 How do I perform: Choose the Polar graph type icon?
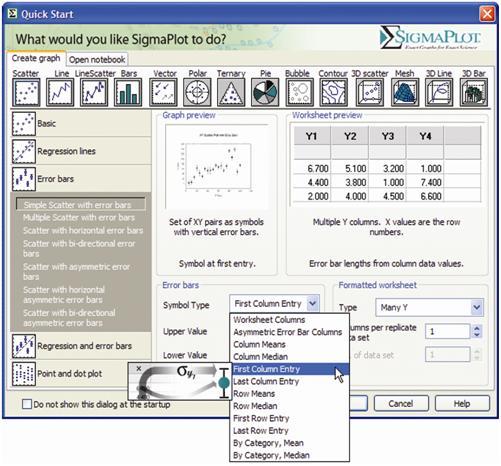click(x=197, y=92)
